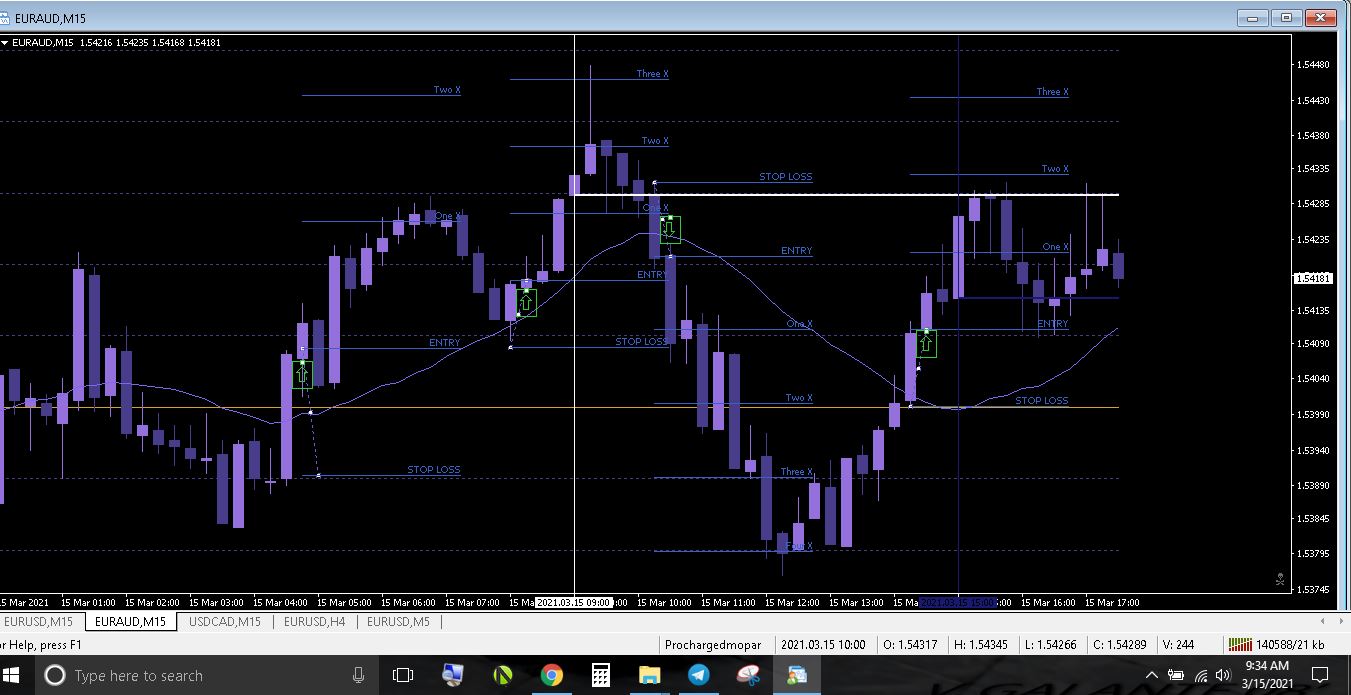The width and height of the screenshot is (1351, 695).
Task: Open the notifications action center
Action: [1320, 675]
